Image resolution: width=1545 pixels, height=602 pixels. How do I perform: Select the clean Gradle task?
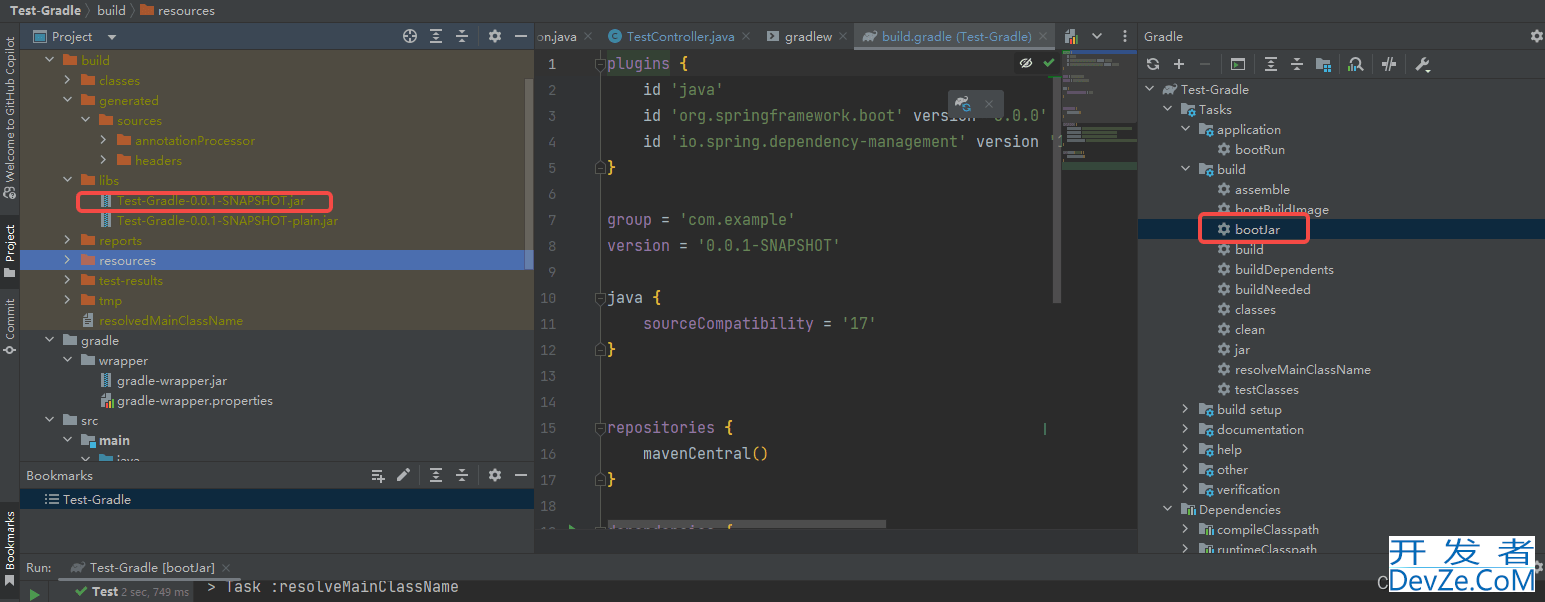coord(1249,329)
